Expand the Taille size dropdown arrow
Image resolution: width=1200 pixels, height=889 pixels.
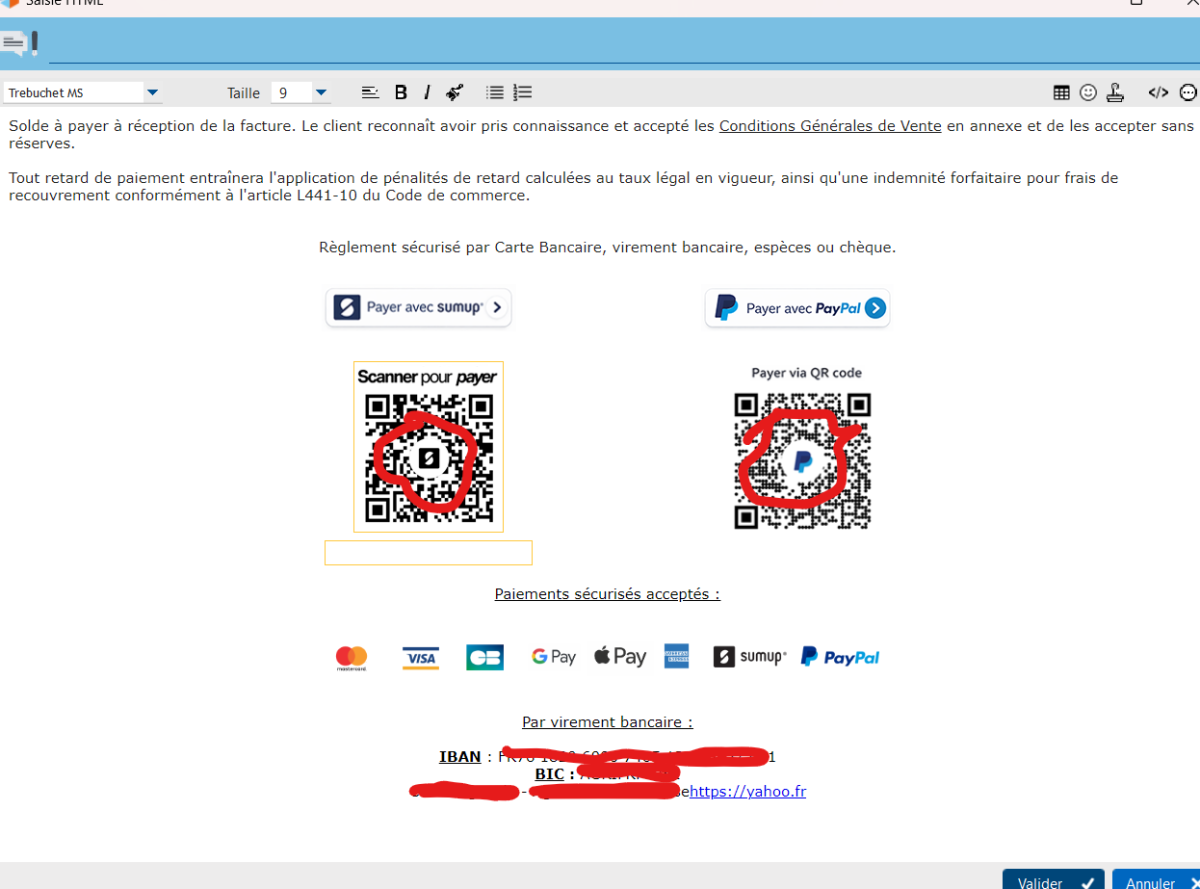(321, 93)
